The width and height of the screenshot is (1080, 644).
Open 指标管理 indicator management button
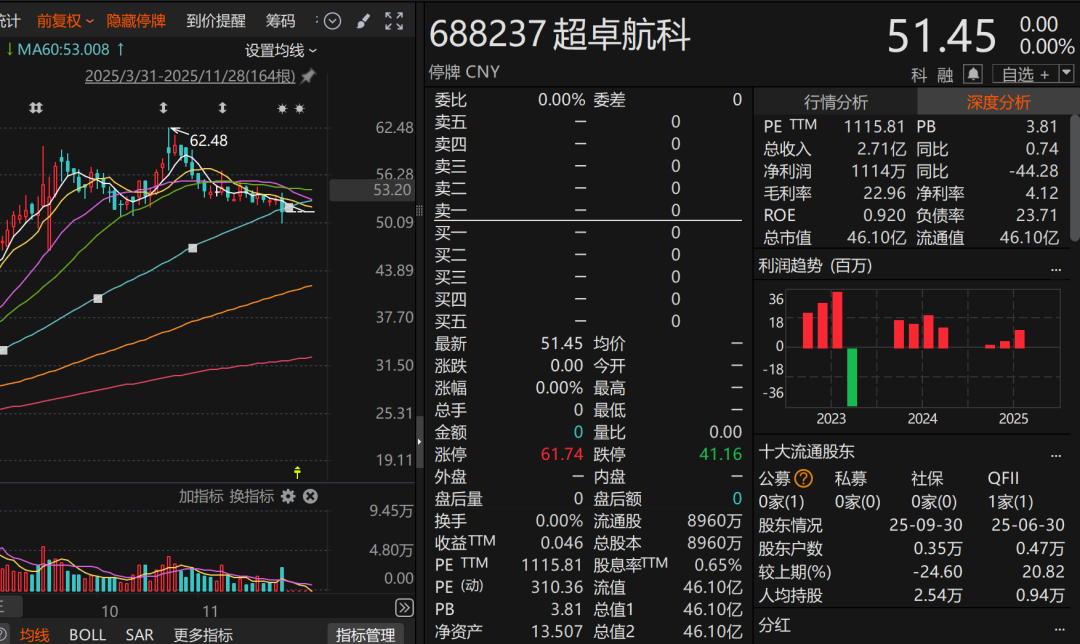coord(365,634)
